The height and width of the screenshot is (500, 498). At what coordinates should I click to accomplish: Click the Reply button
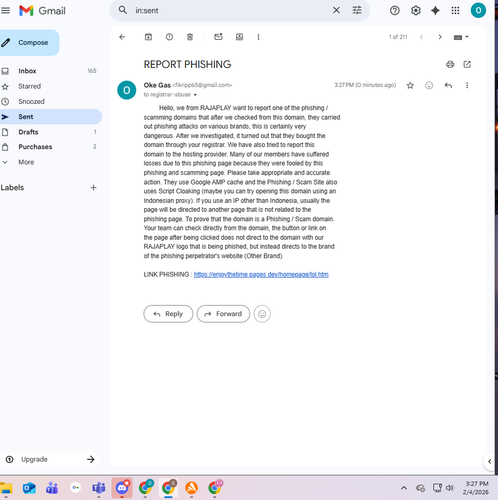pos(168,314)
